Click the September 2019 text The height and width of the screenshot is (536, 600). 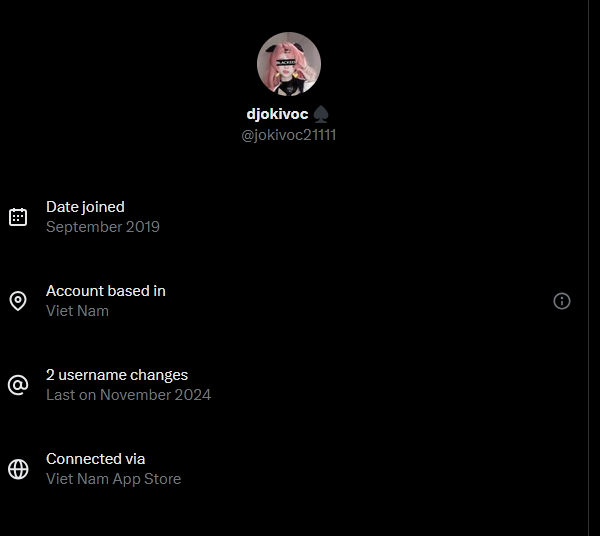(x=103, y=227)
